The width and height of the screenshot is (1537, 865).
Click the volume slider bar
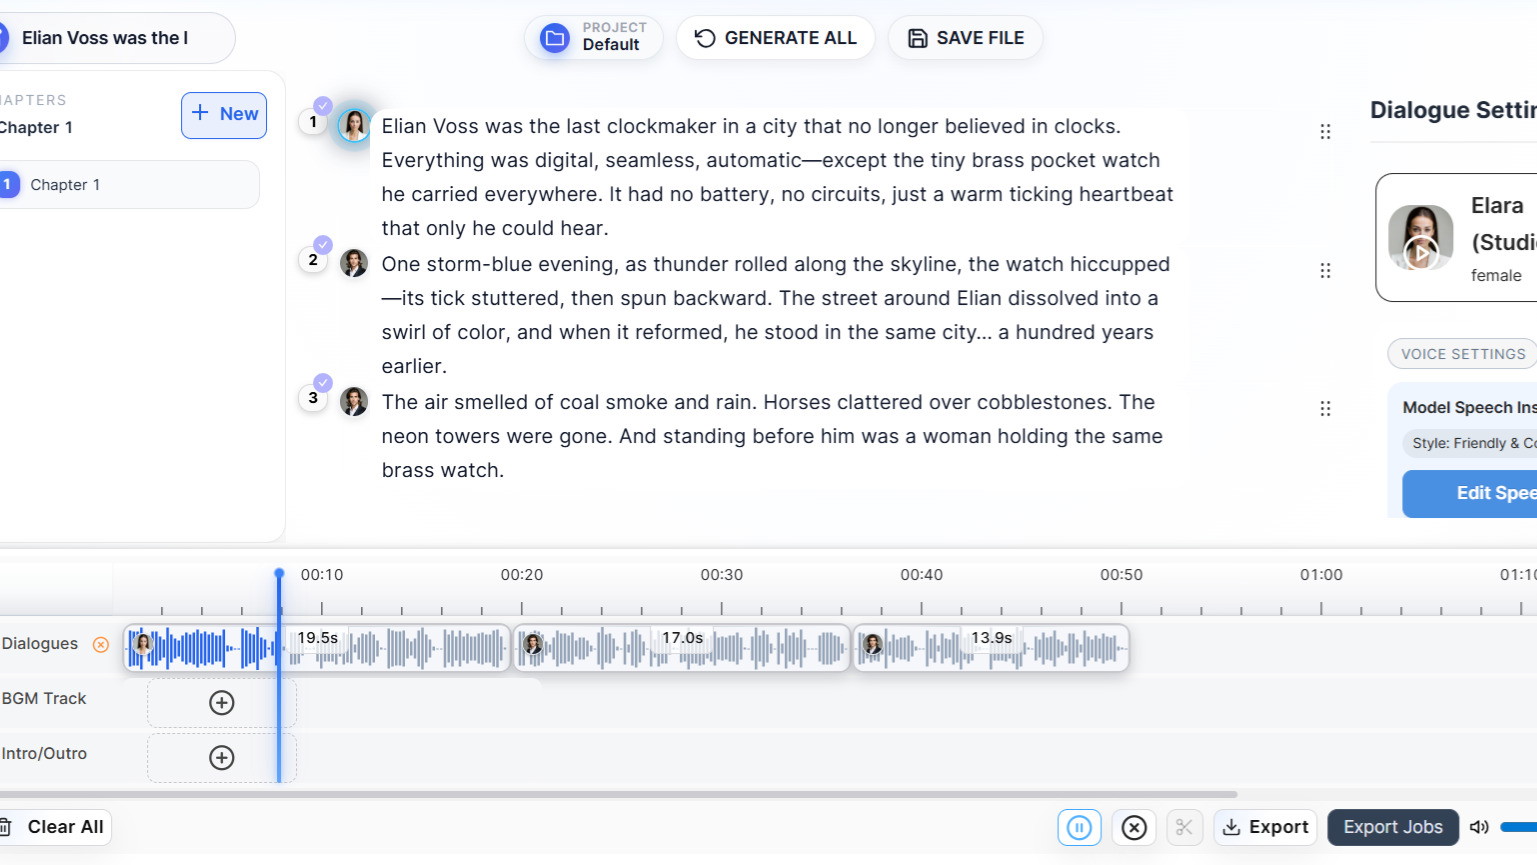point(1518,827)
